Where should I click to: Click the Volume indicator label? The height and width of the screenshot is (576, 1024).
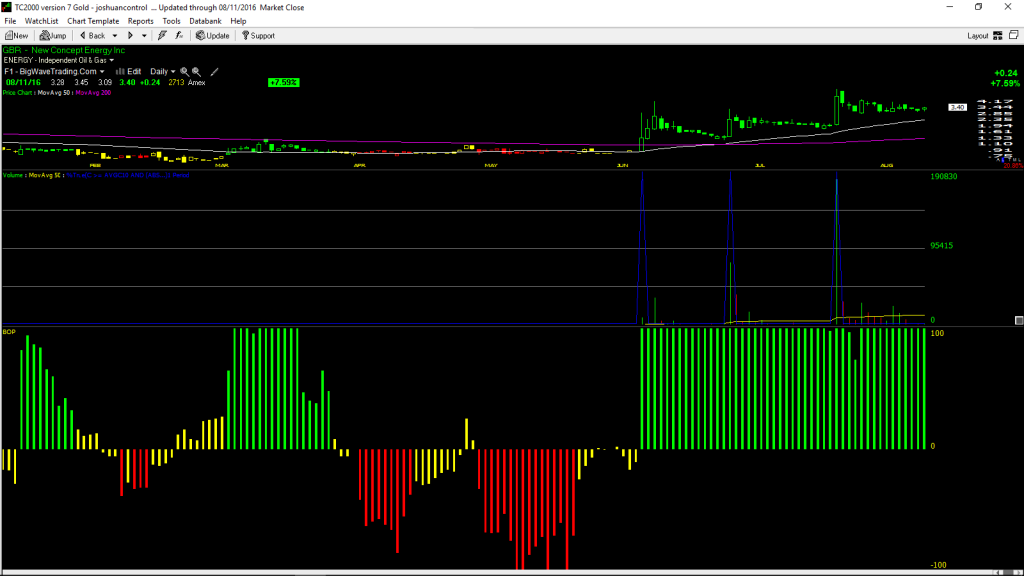(x=13, y=175)
